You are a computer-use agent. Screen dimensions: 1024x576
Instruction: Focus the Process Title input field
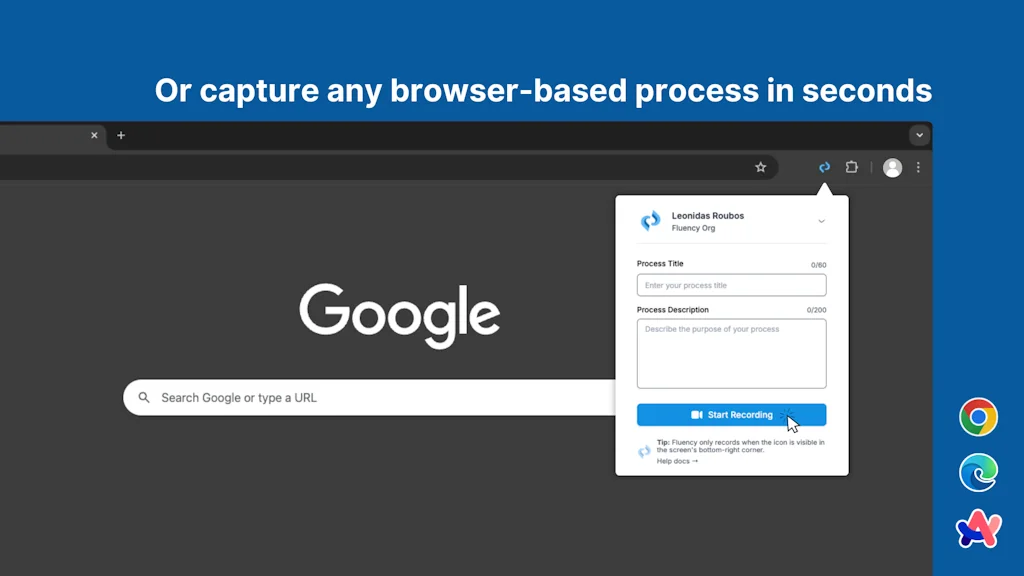[731, 285]
